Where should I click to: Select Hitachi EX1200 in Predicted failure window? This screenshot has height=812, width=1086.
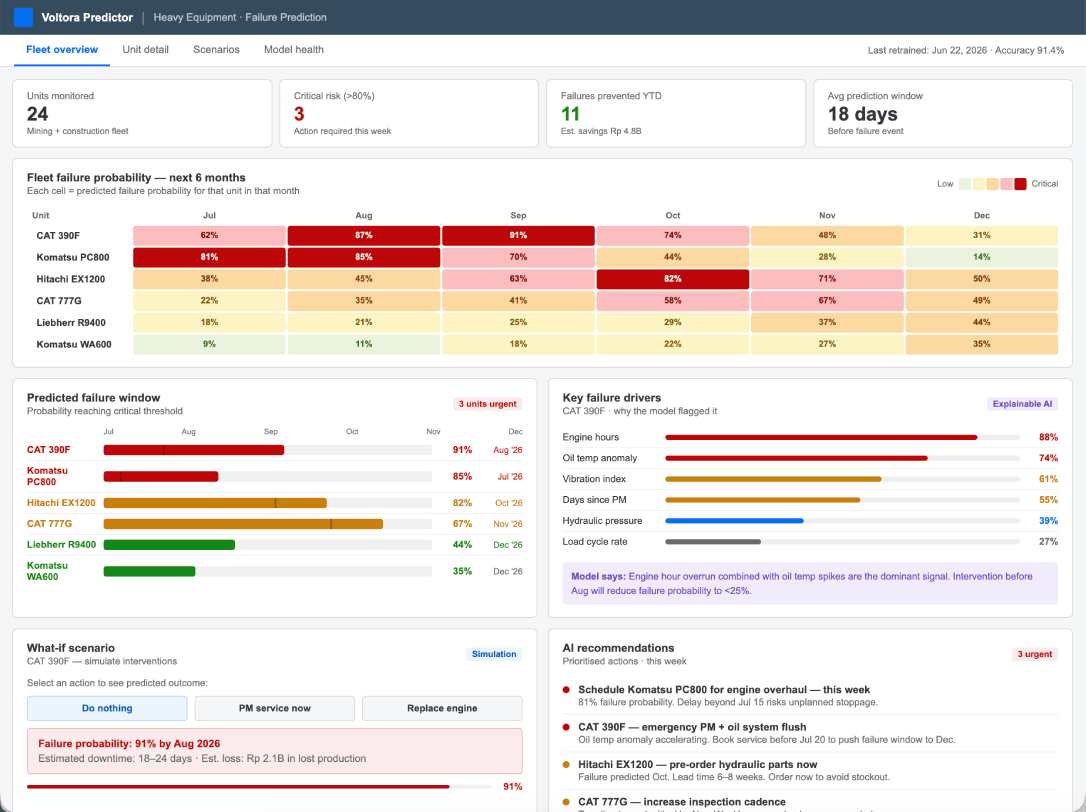coord(61,503)
